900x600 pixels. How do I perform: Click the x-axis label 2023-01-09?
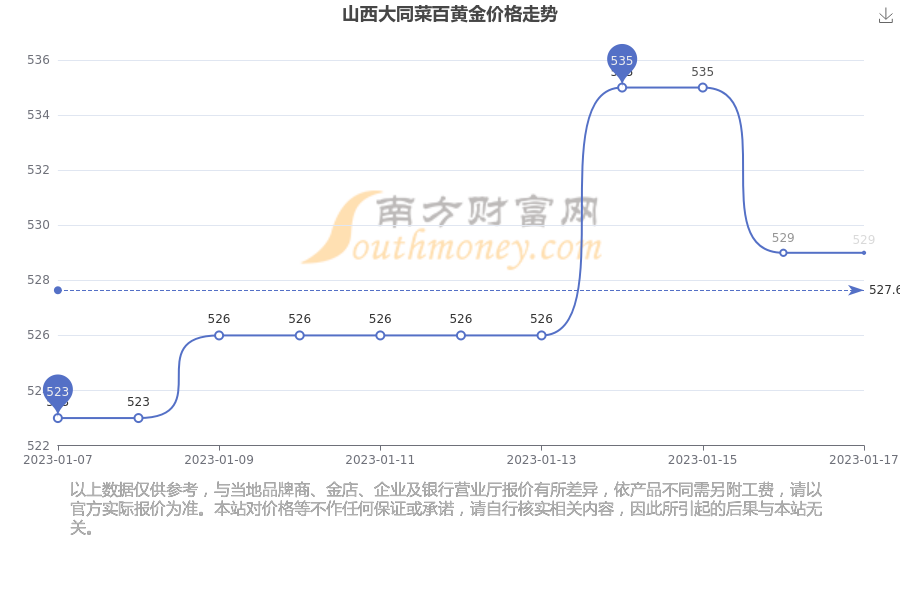(x=219, y=460)
